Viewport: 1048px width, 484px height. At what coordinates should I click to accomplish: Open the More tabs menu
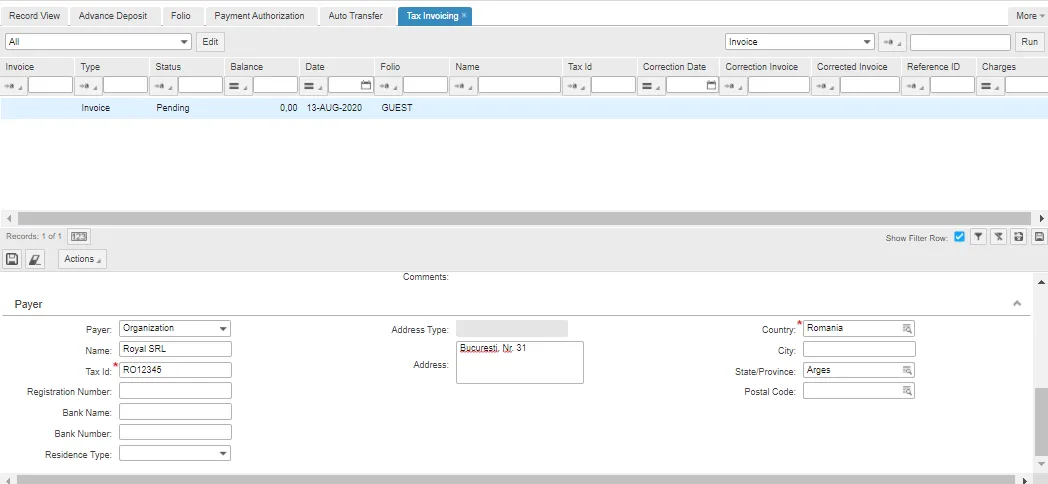click(1027, 15)
